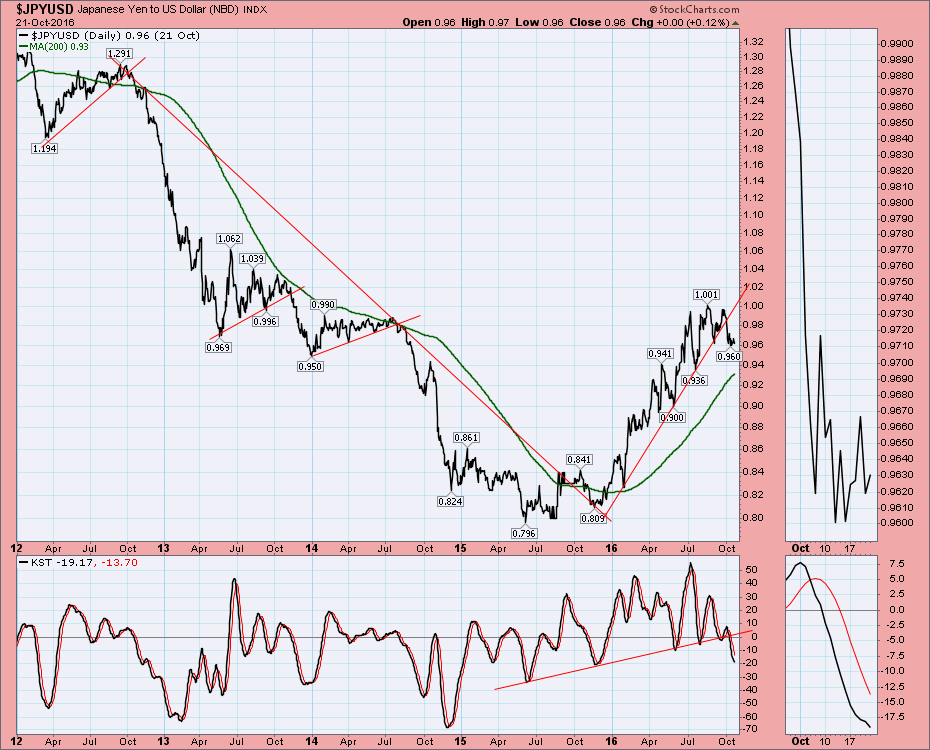Click the 1.194 low price label
This screenshot has height=750, width=930.
click(x=44, y=149)
